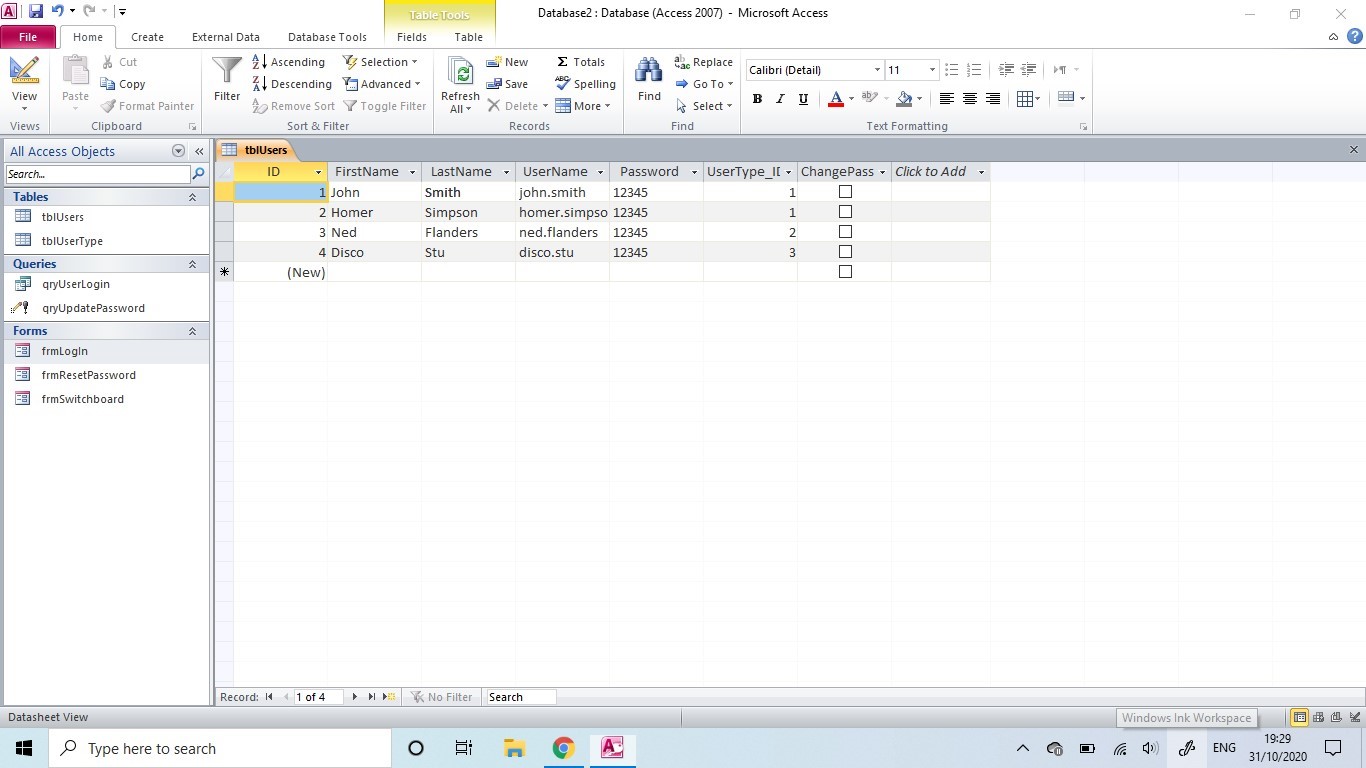Save the current record
1366x768 pixels.
click(x=507, y=84)
